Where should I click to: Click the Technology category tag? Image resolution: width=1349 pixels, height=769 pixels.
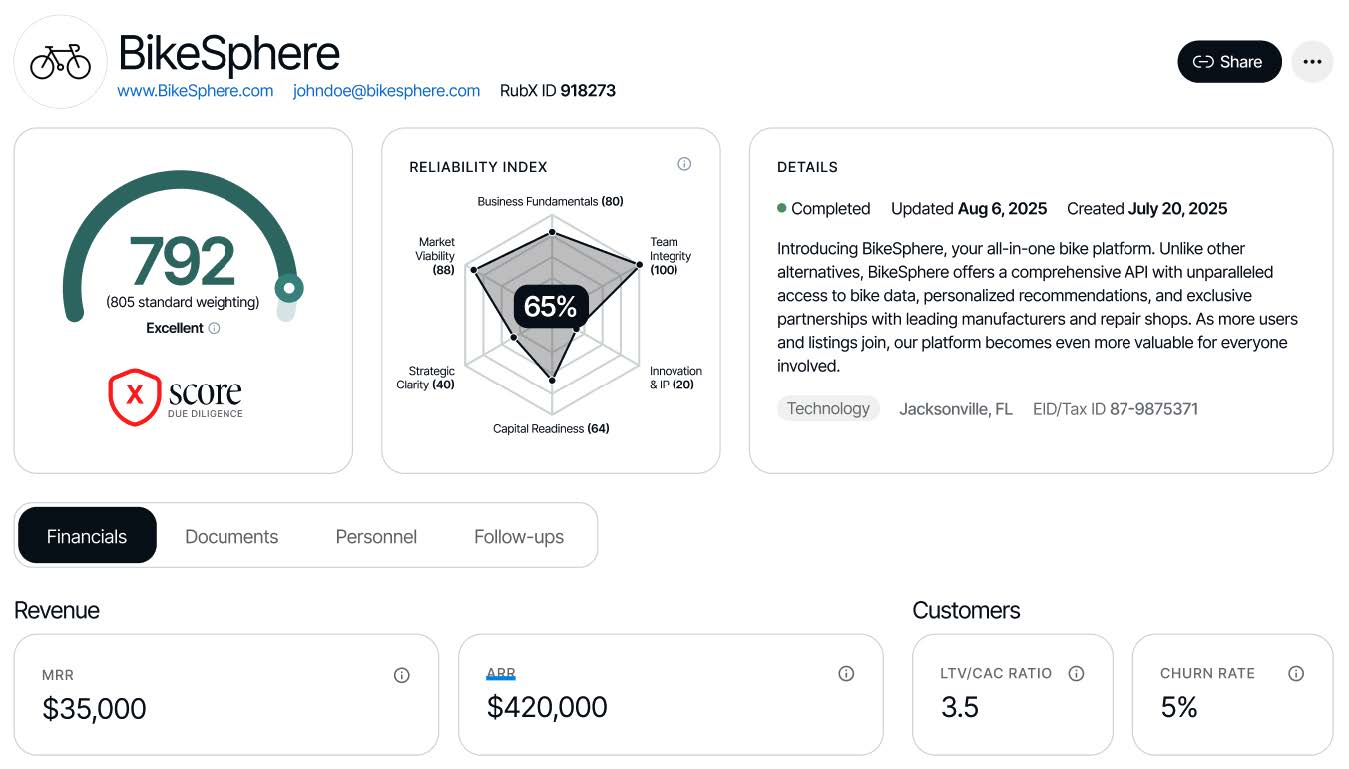[828, 408]
